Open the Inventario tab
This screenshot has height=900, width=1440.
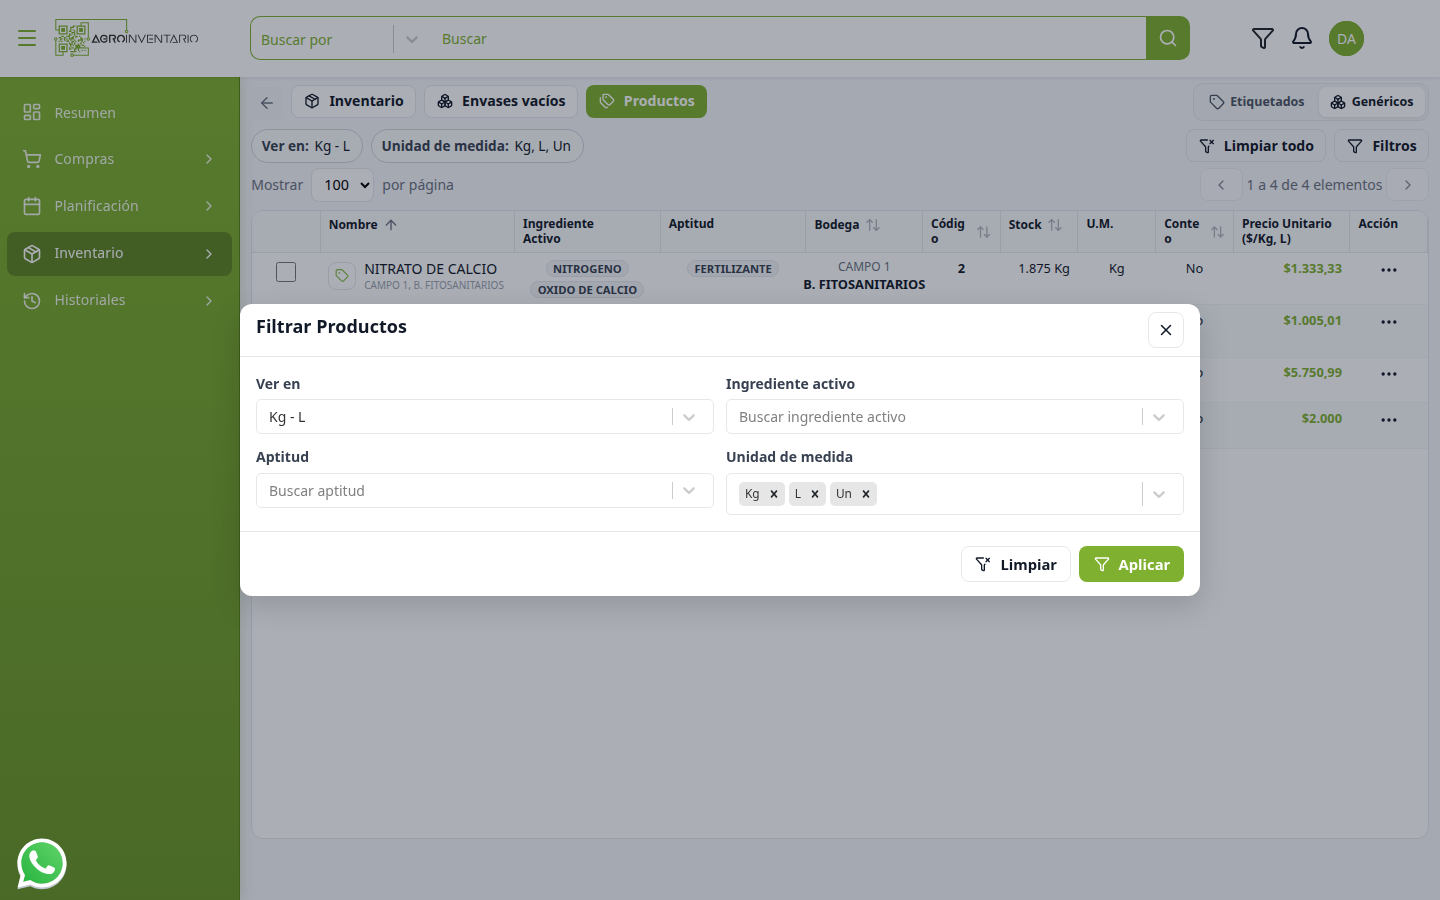(354, 101)
